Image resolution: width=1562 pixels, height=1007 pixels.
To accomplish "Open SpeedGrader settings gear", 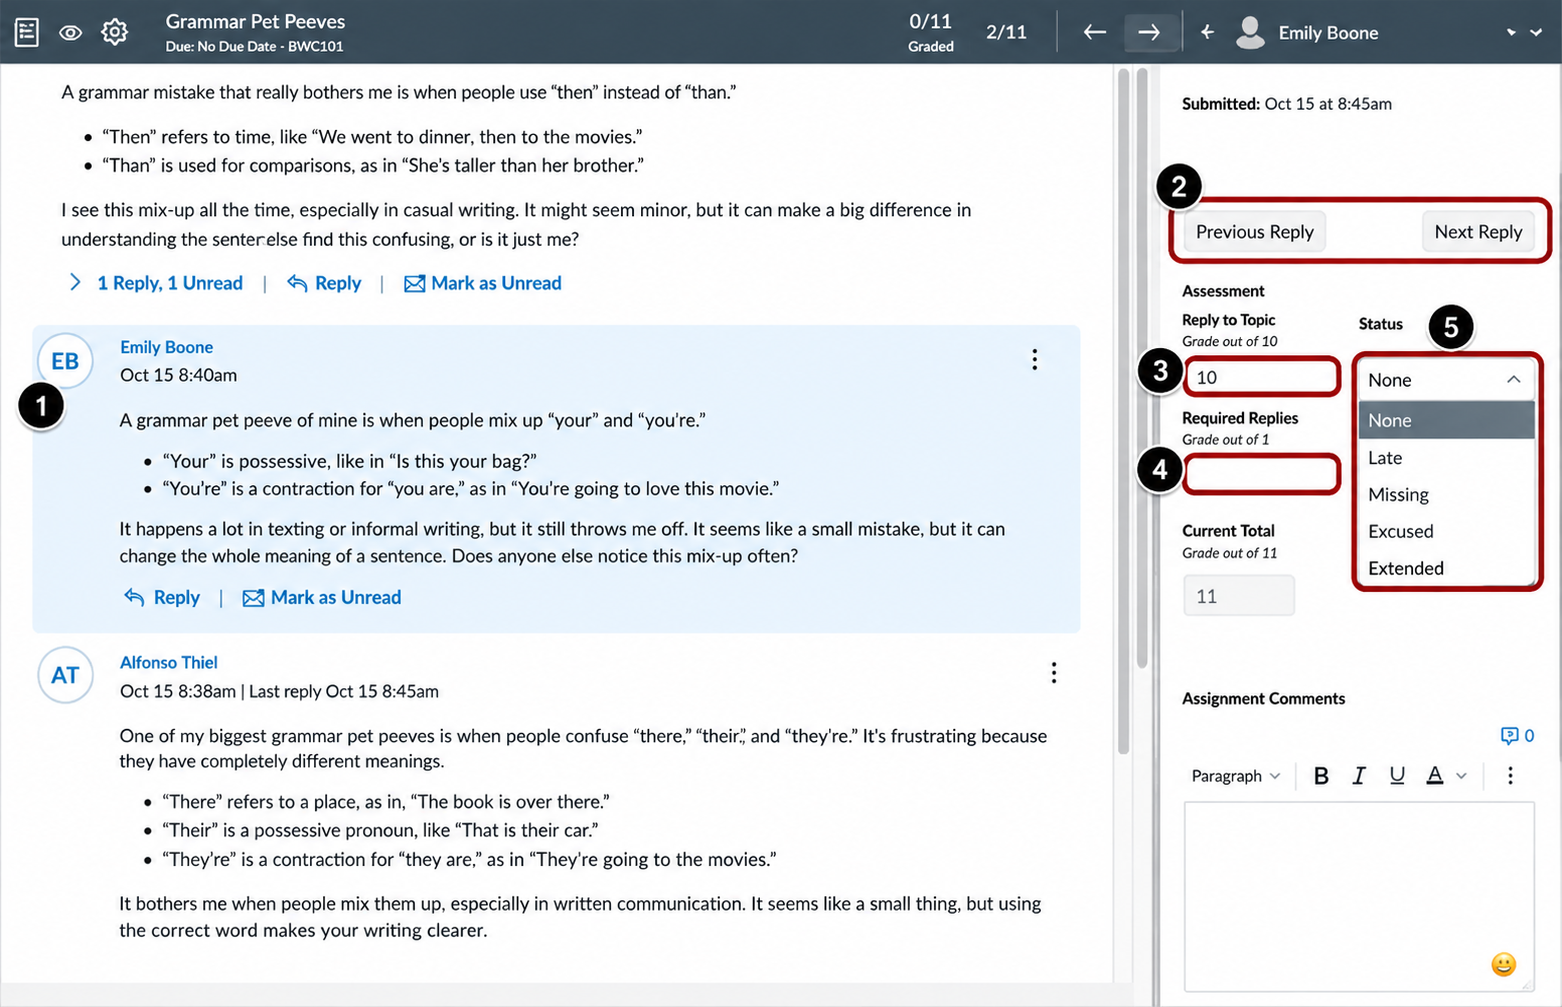I will coord(115,32).
